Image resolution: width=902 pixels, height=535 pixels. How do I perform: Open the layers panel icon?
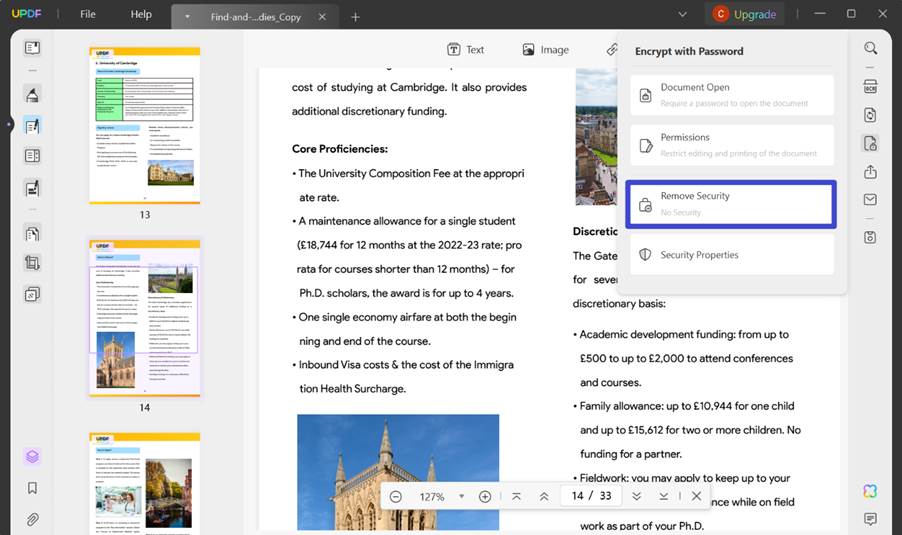click(32, 456)
